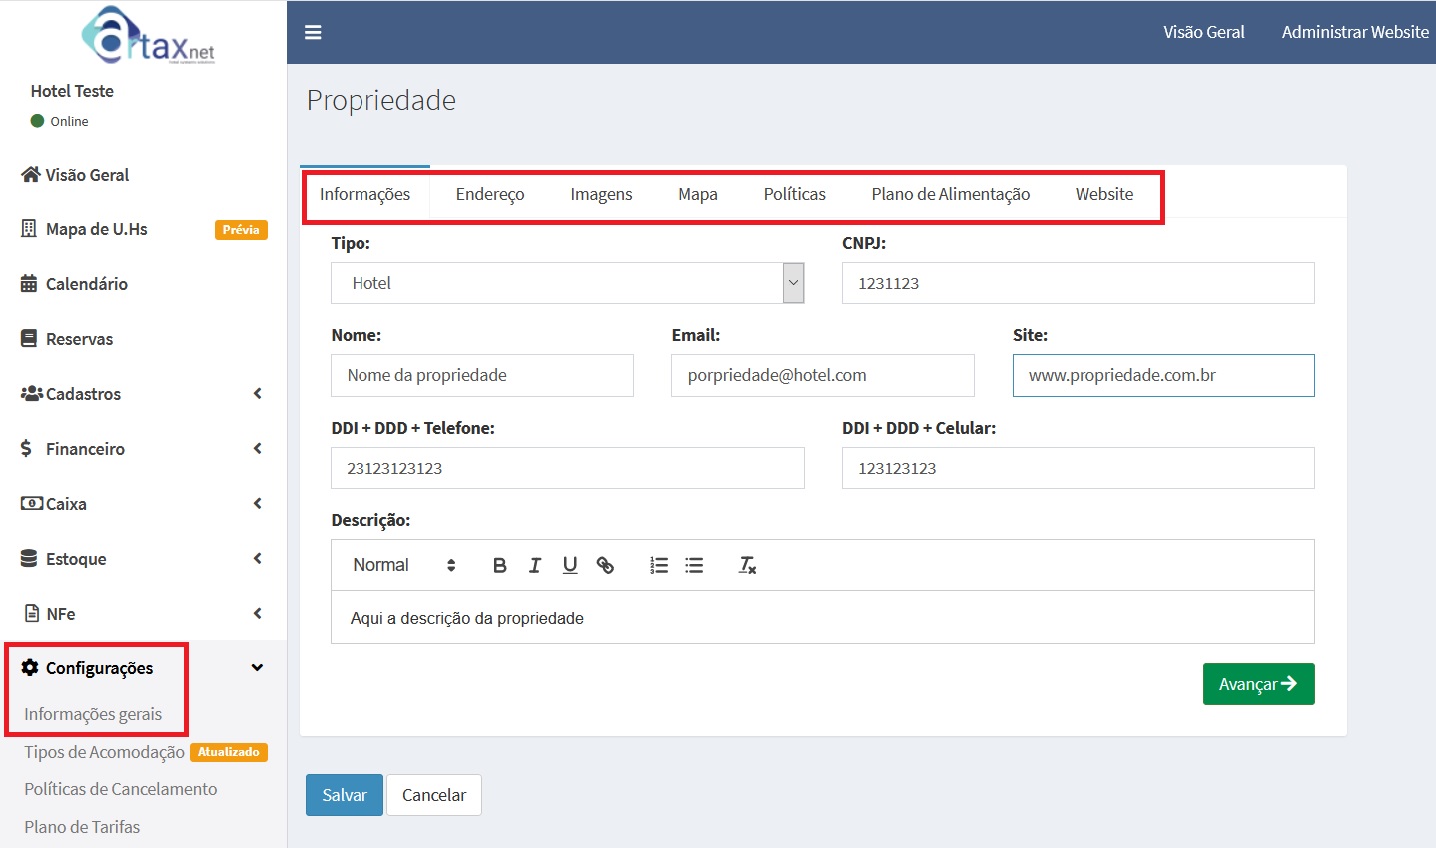Click the Caixa money icon
1436x848 pixels.
tap(32, 504)
